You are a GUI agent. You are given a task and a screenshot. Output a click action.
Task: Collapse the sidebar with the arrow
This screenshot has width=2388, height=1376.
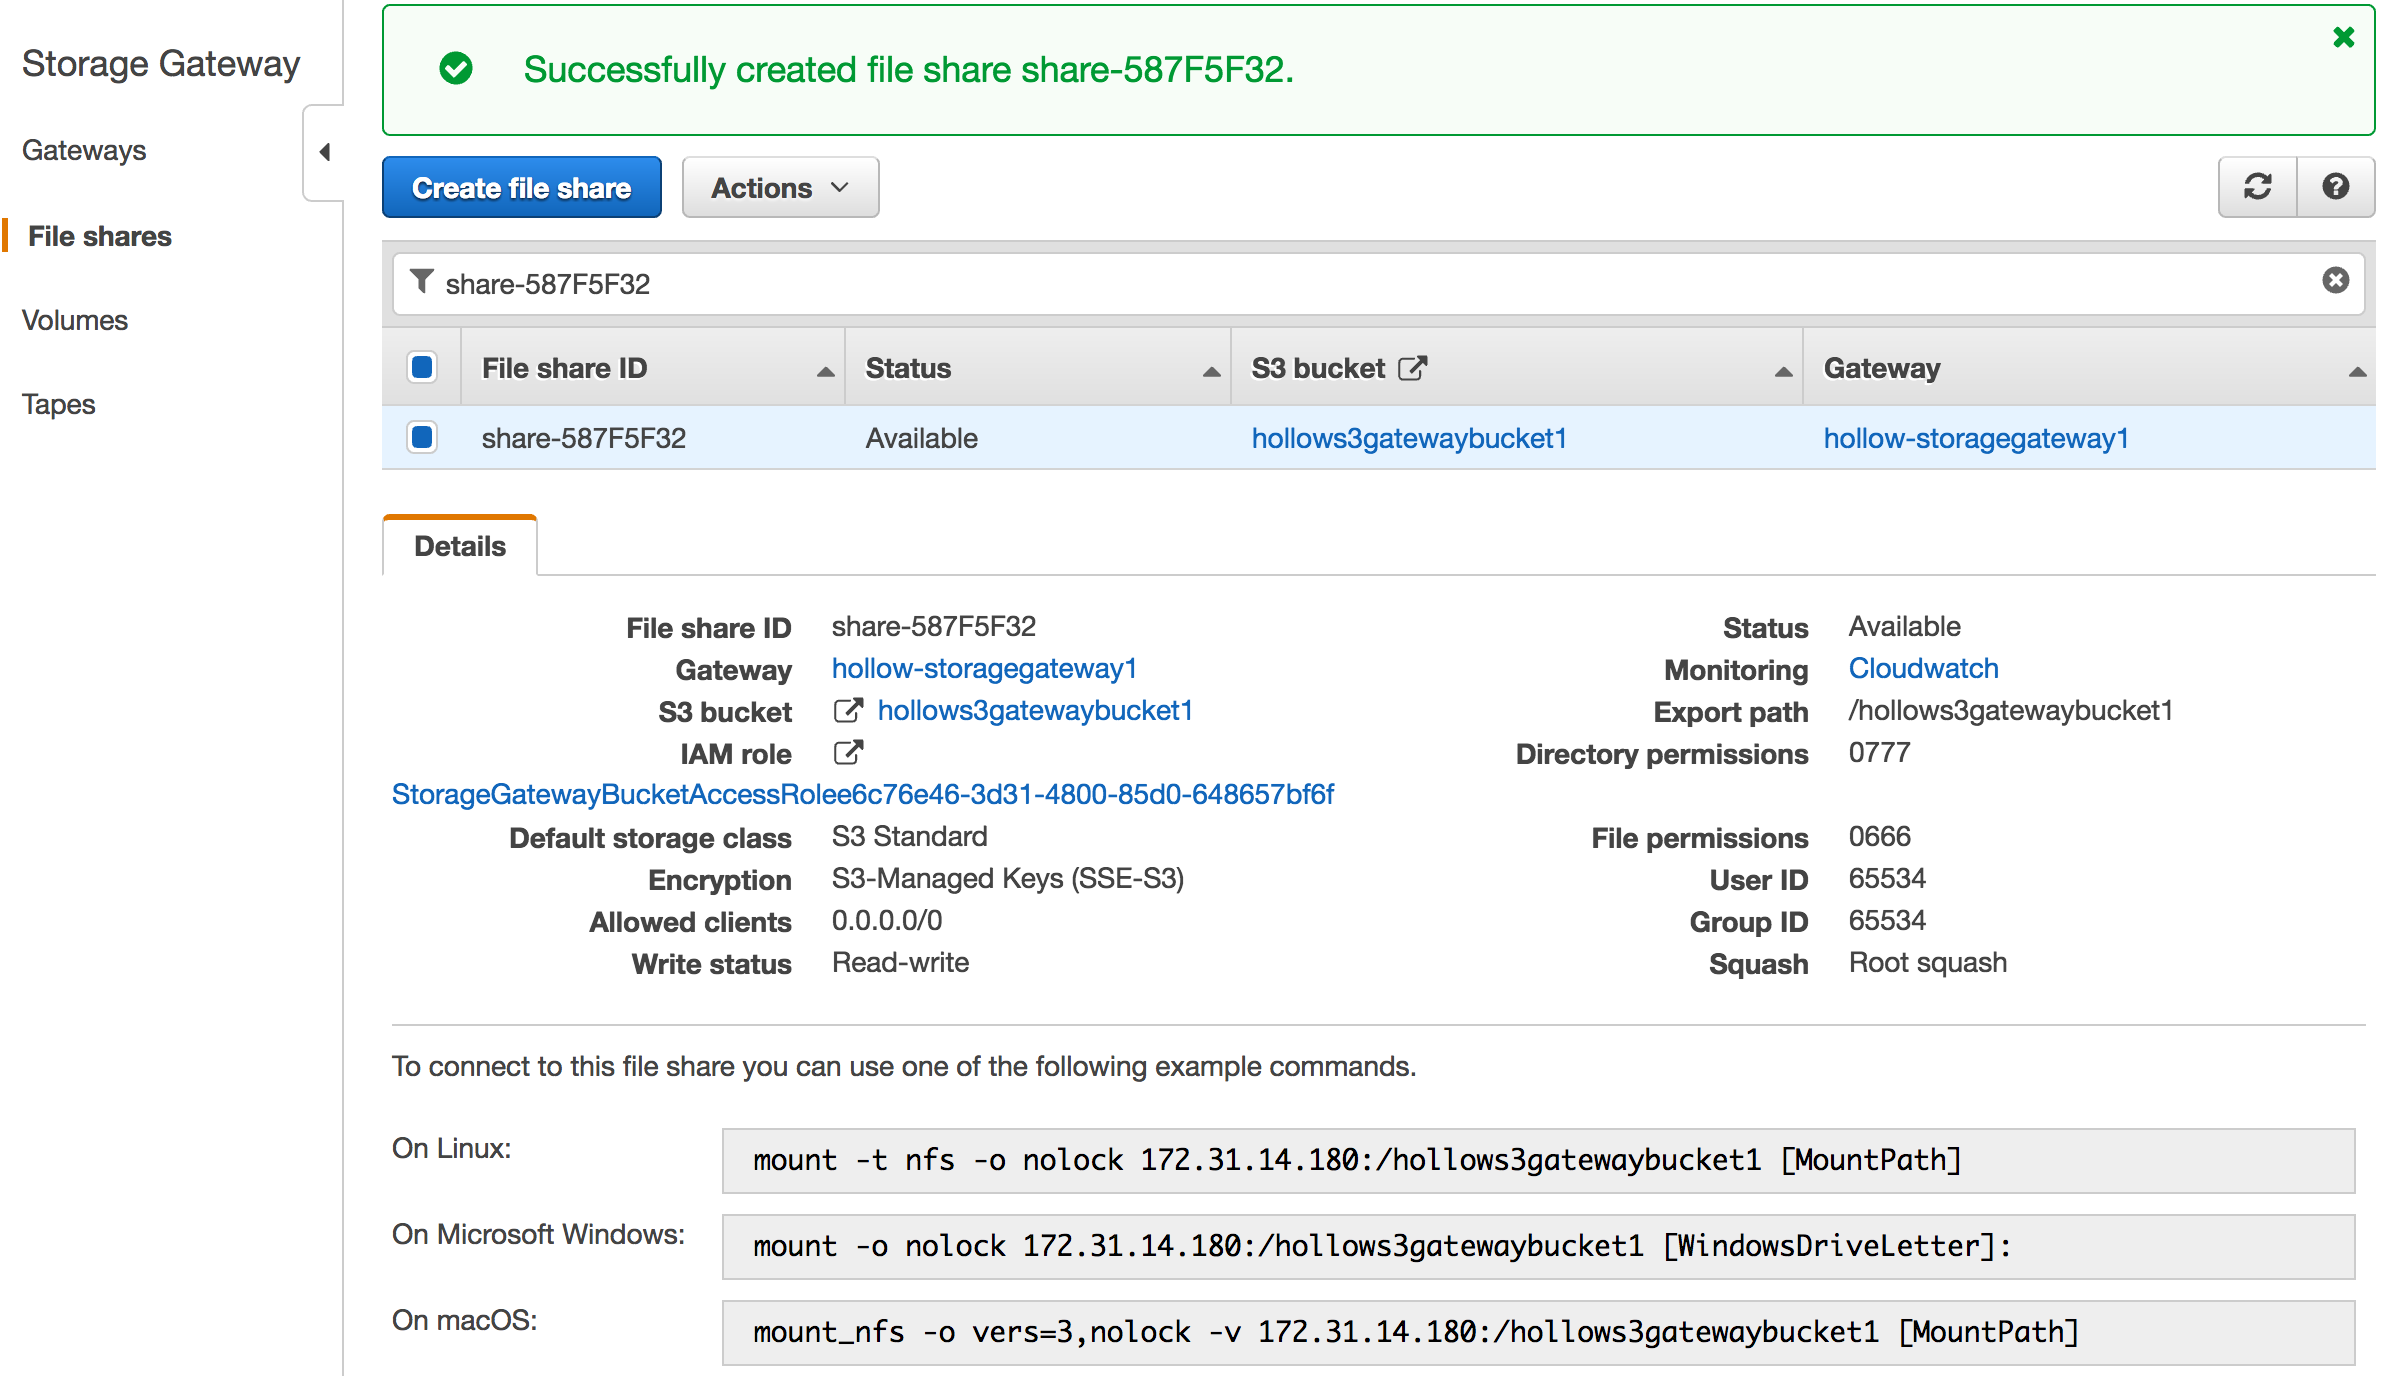[325, 152]
